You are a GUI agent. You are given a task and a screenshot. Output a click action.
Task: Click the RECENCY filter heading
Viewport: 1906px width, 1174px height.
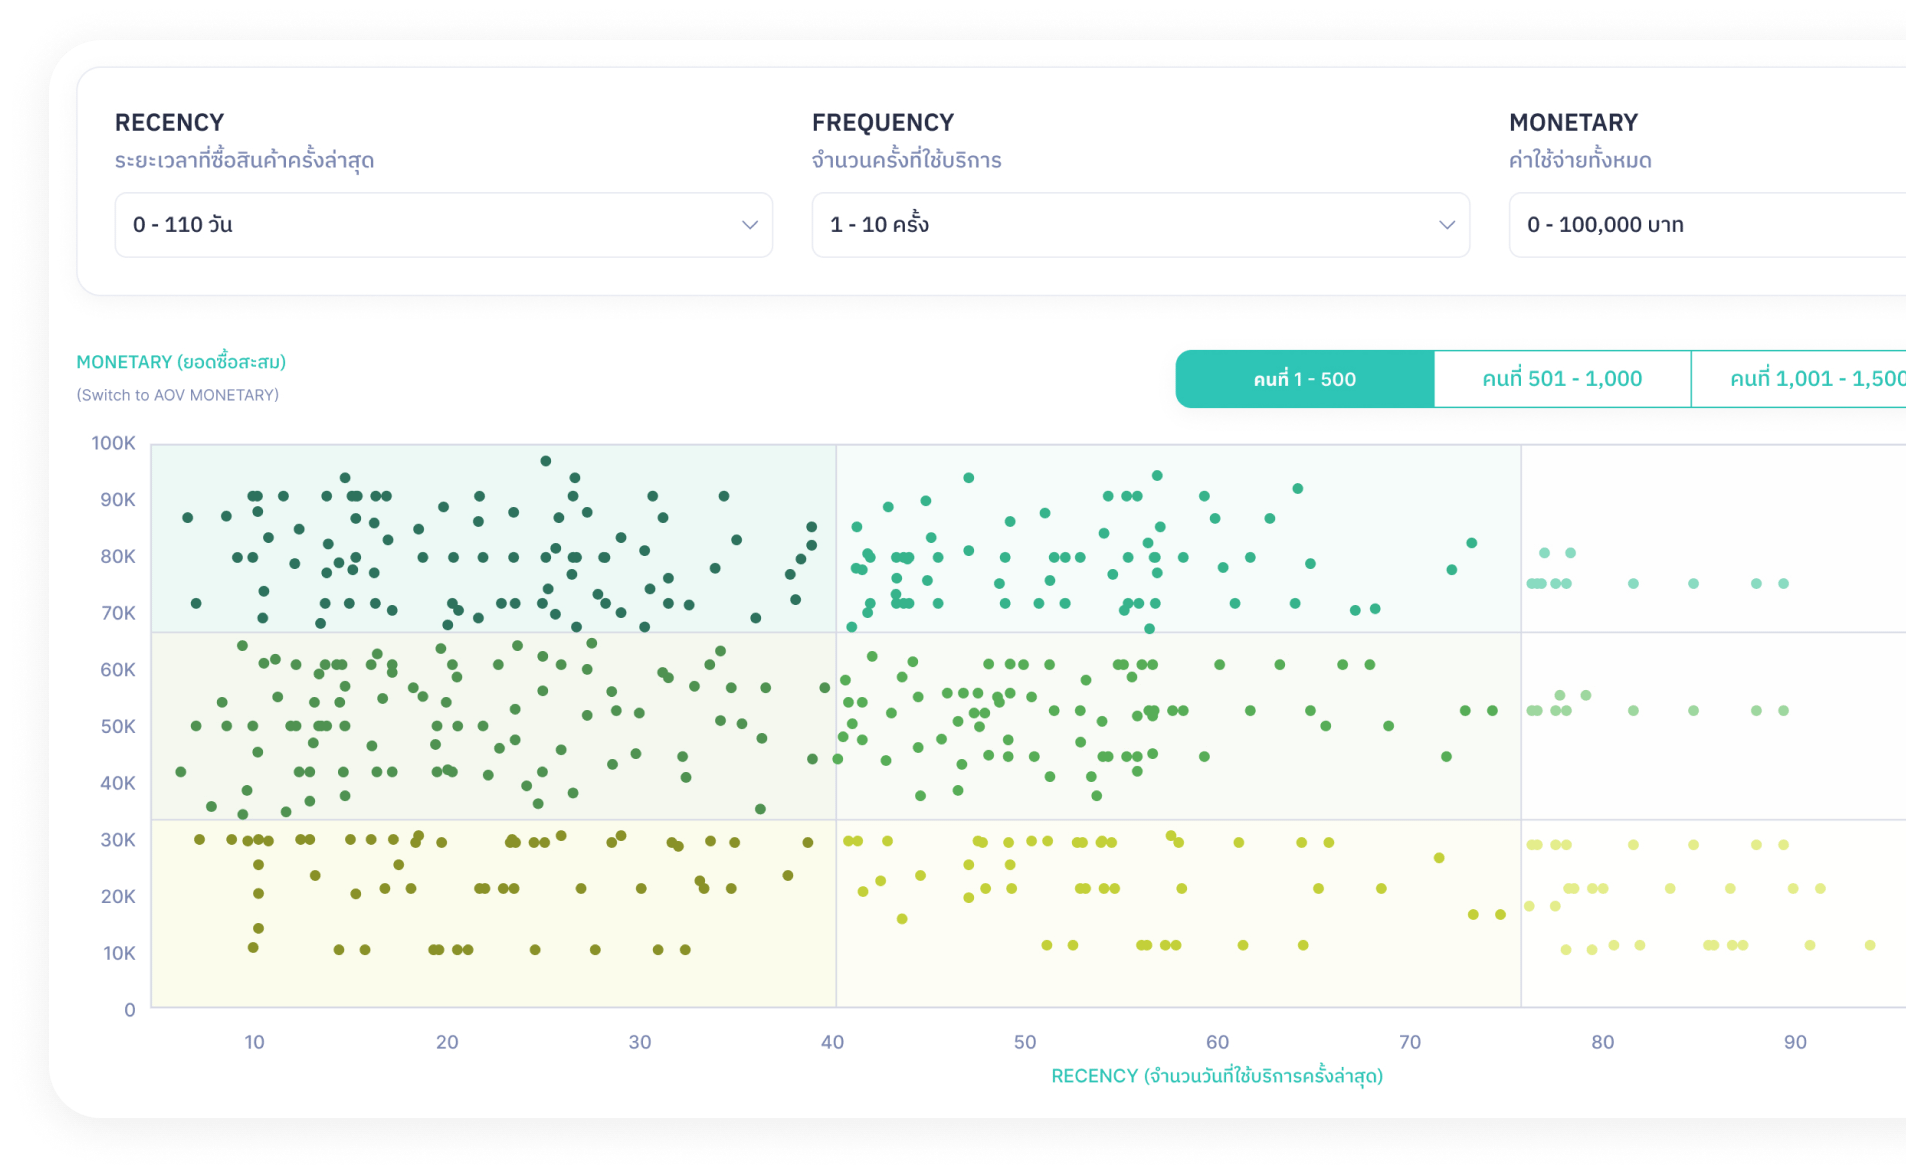169,122
